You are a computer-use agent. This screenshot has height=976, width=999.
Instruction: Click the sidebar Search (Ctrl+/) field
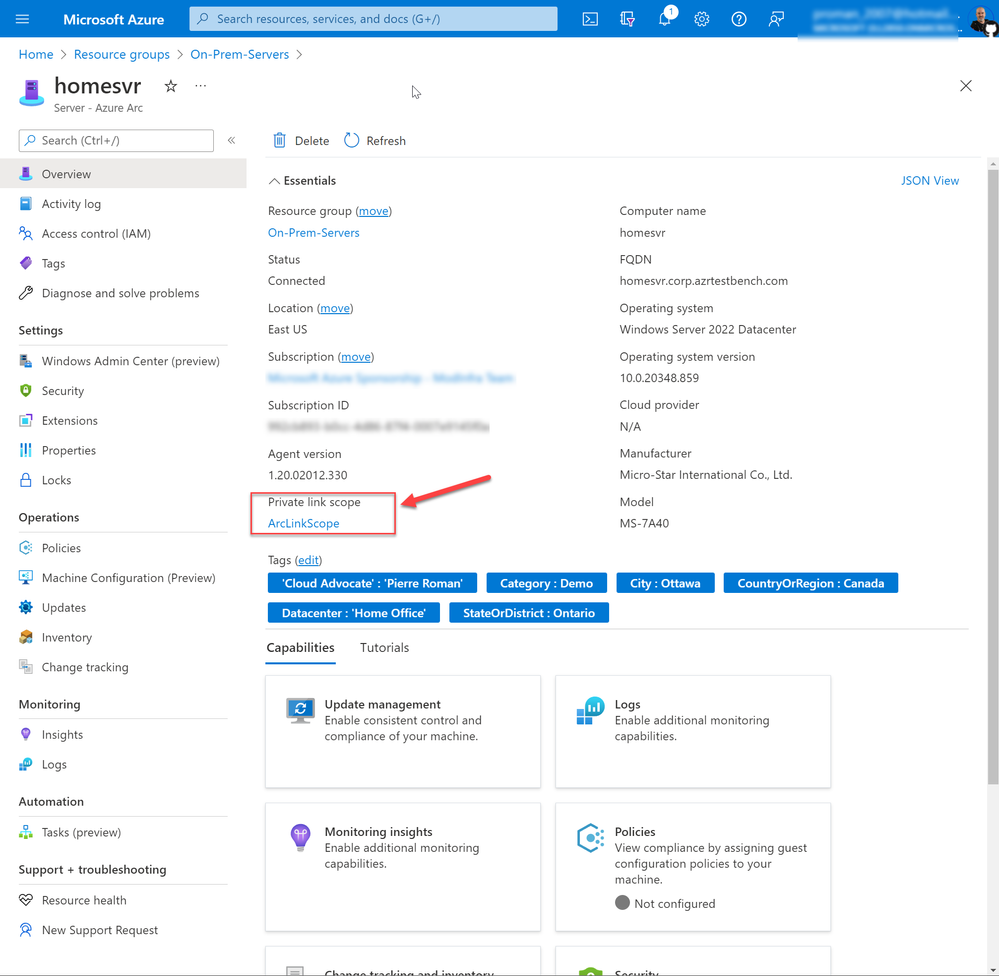[x=116, y=141]
